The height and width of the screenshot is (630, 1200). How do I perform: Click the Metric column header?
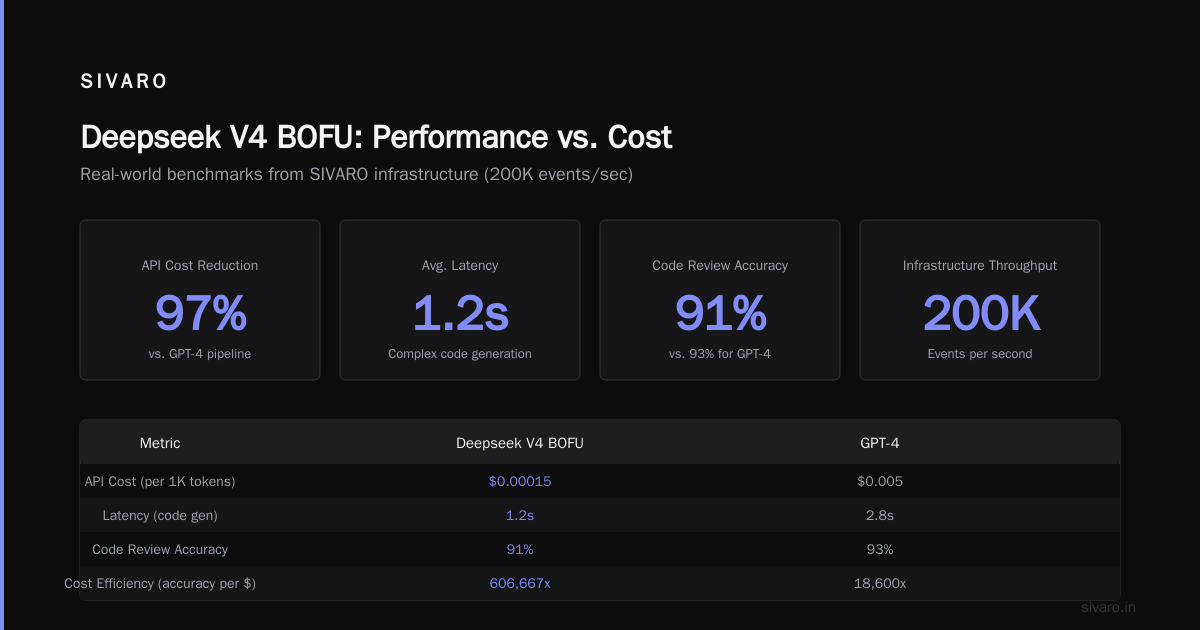[x=160, y=442]
